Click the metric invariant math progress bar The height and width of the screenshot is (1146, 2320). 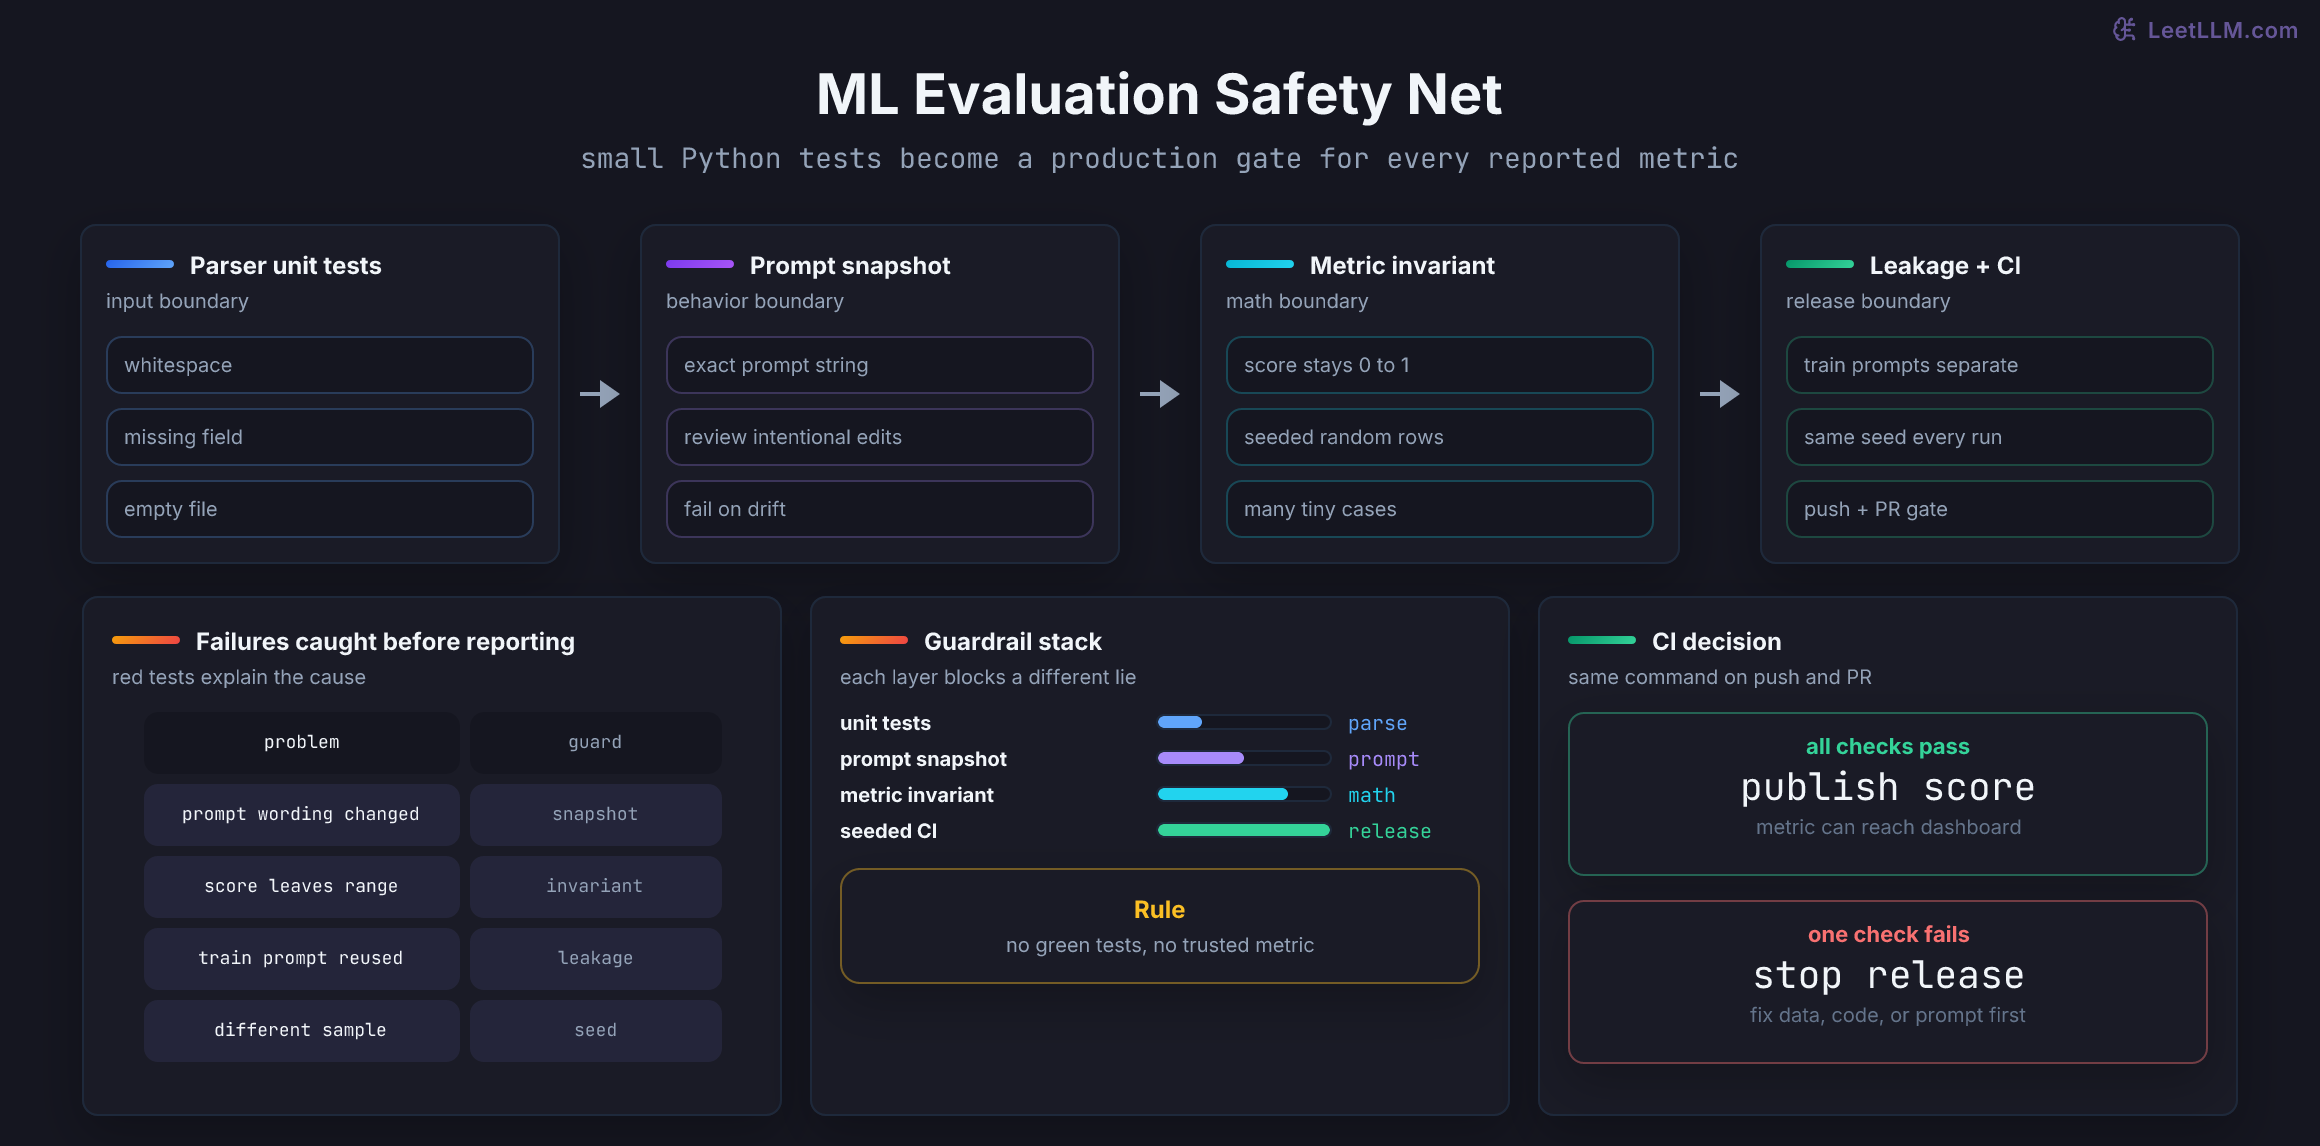[x=1244, y=794]
